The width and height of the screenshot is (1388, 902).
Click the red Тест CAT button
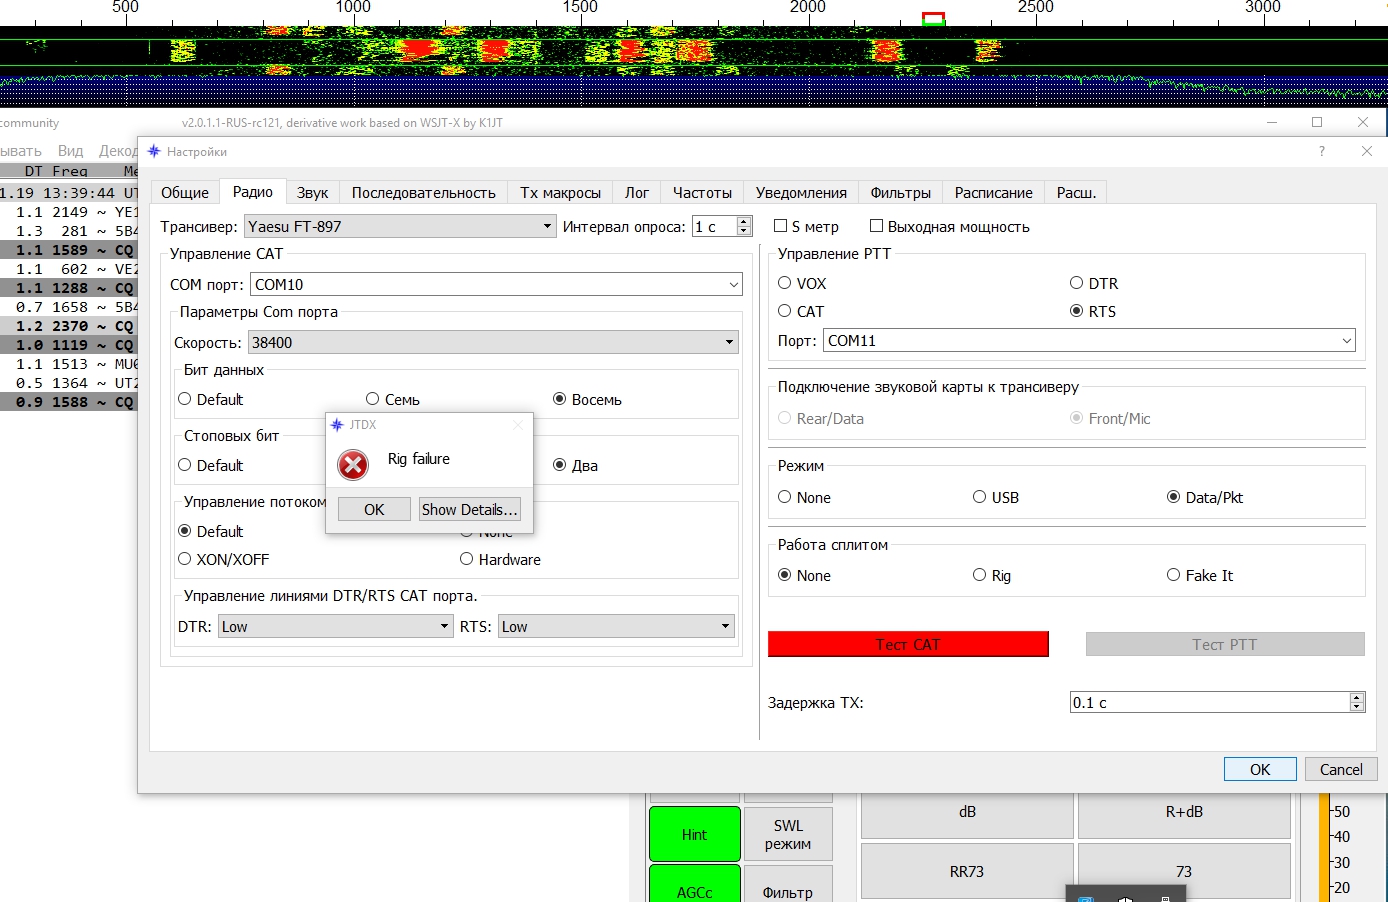click(907, 645)
